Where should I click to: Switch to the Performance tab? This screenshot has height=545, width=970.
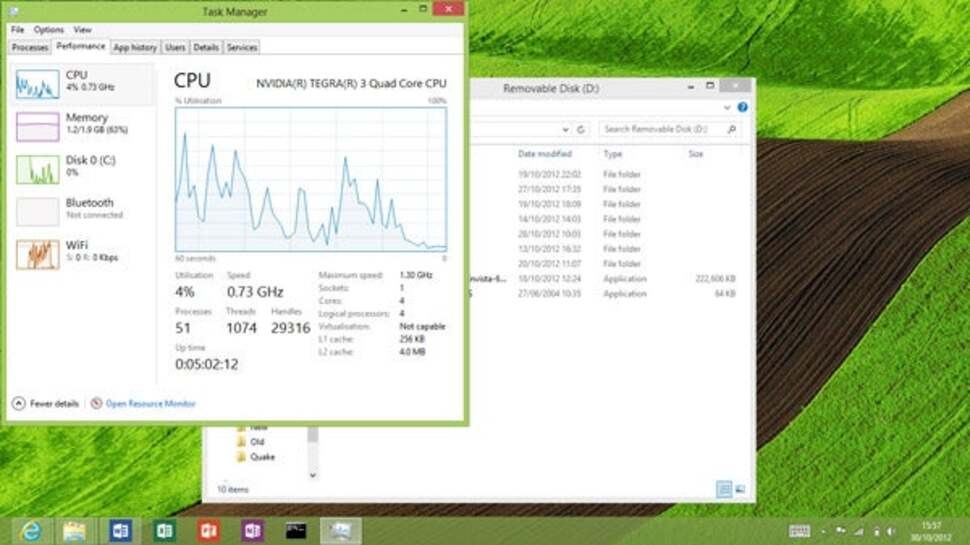tap(80, 46)
